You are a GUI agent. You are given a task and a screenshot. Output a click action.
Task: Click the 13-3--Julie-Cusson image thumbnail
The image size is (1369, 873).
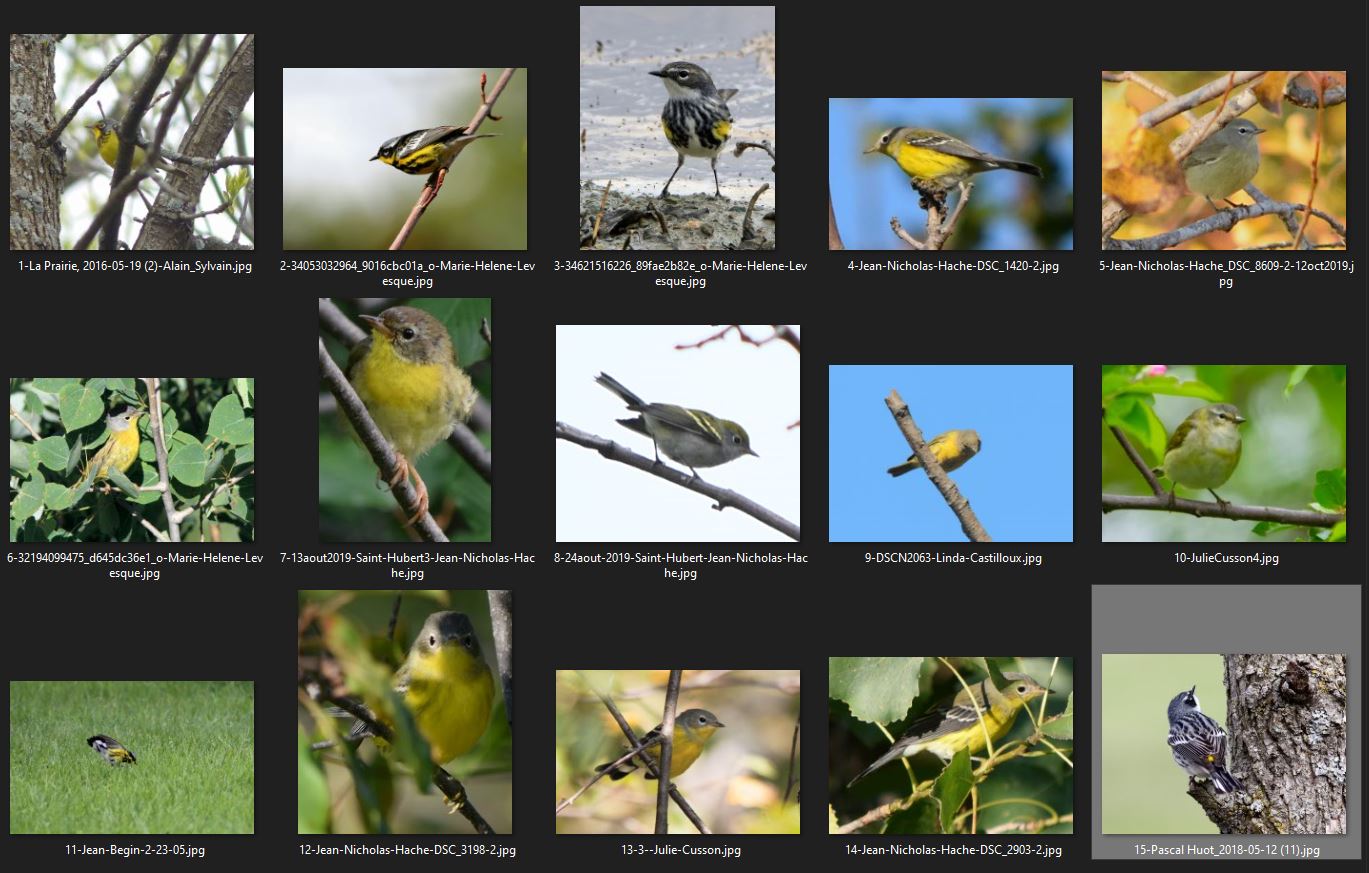677,752
